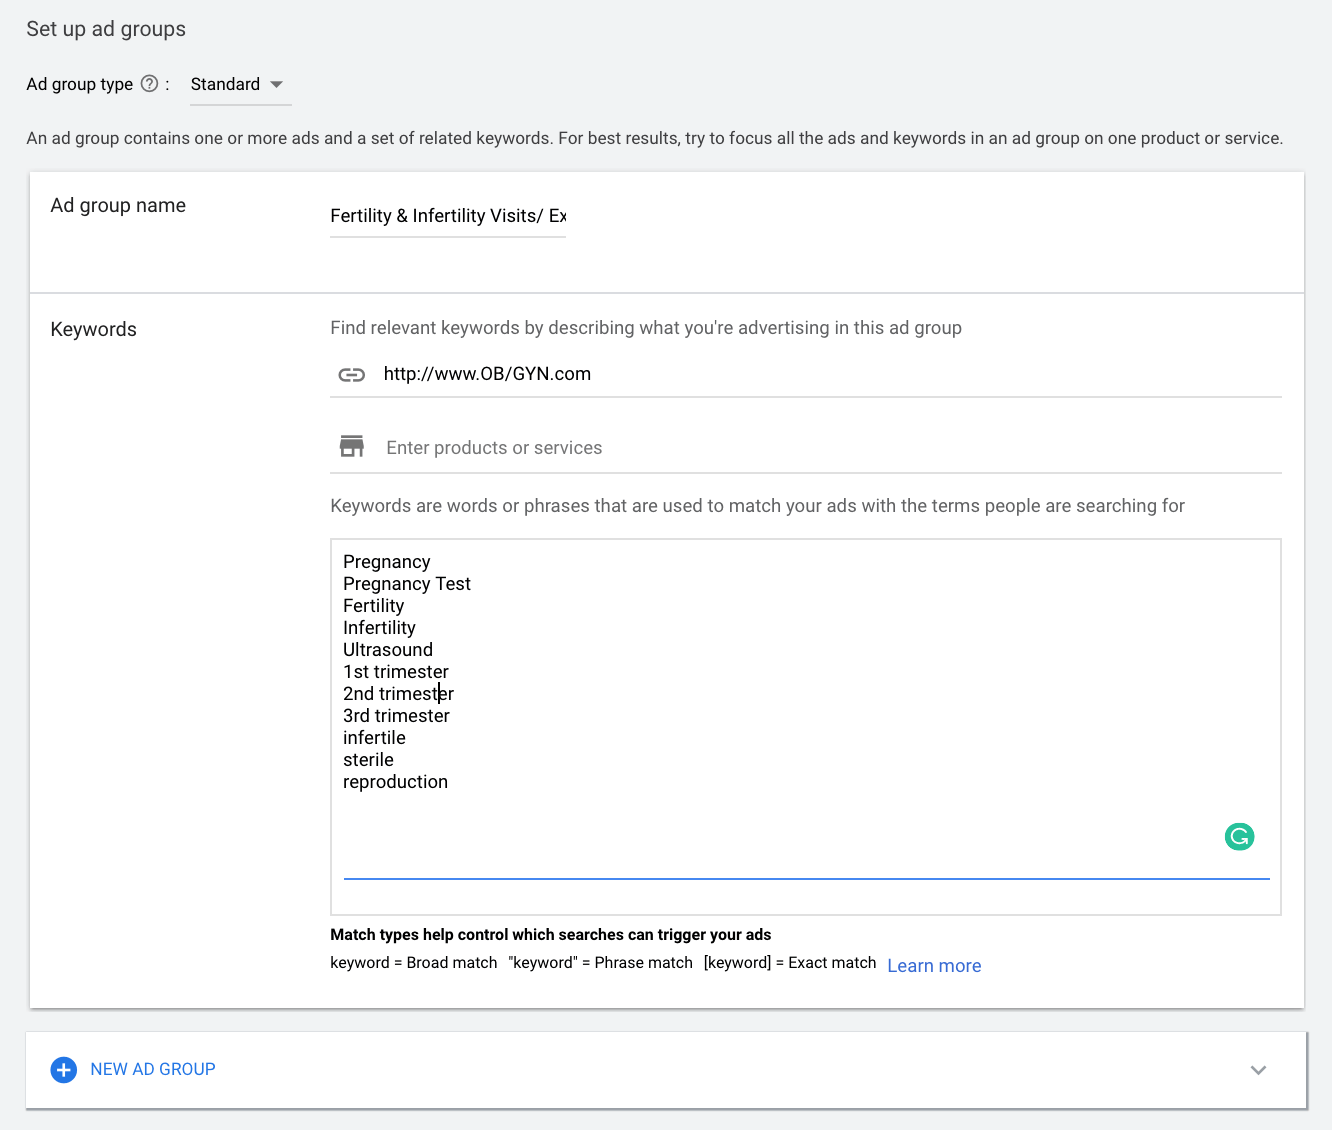Click the capitalized Infertility keyword line
1332x1130 pixels.
click(379, 628)
